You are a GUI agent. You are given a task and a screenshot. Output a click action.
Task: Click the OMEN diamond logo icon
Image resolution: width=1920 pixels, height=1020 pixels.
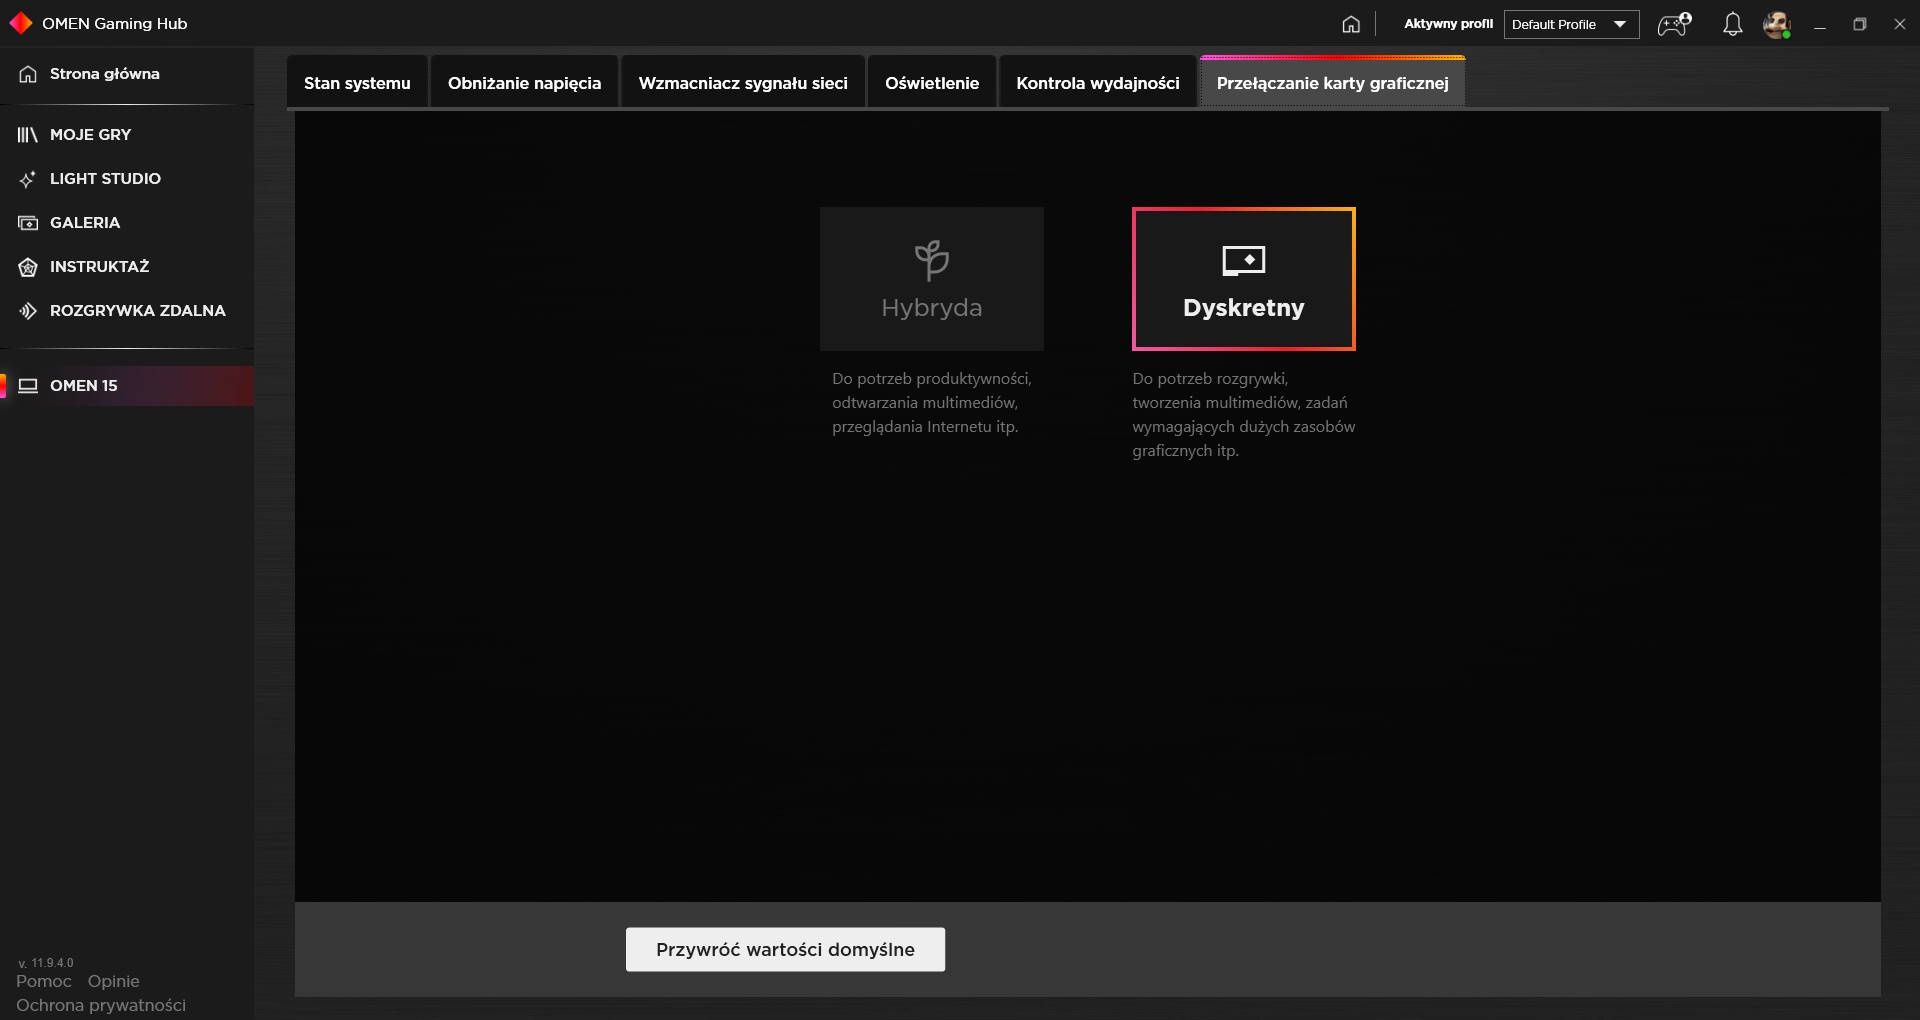click(x=20, y=23)
